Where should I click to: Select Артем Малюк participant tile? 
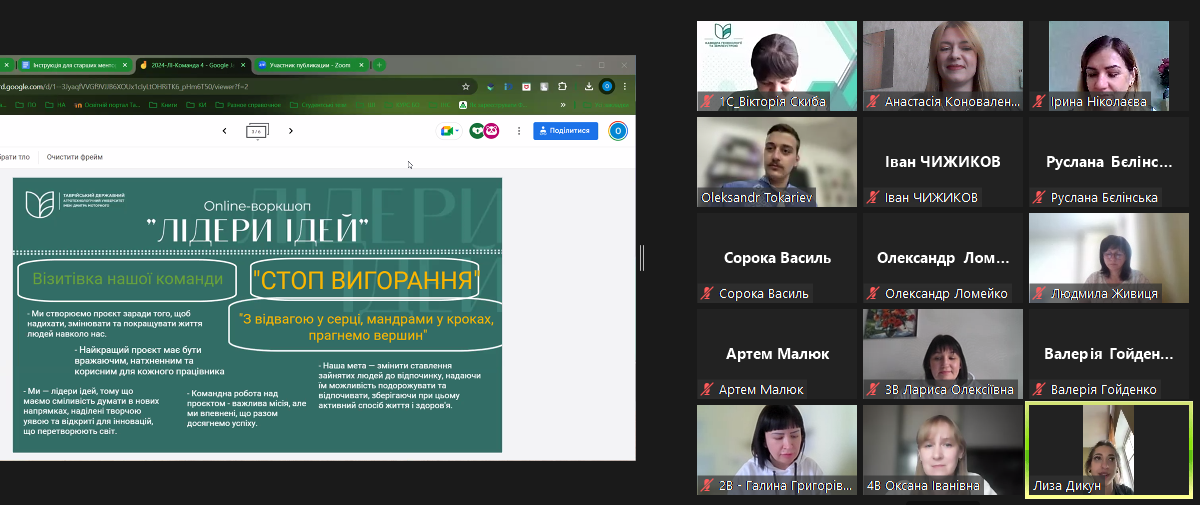[777, 354]
